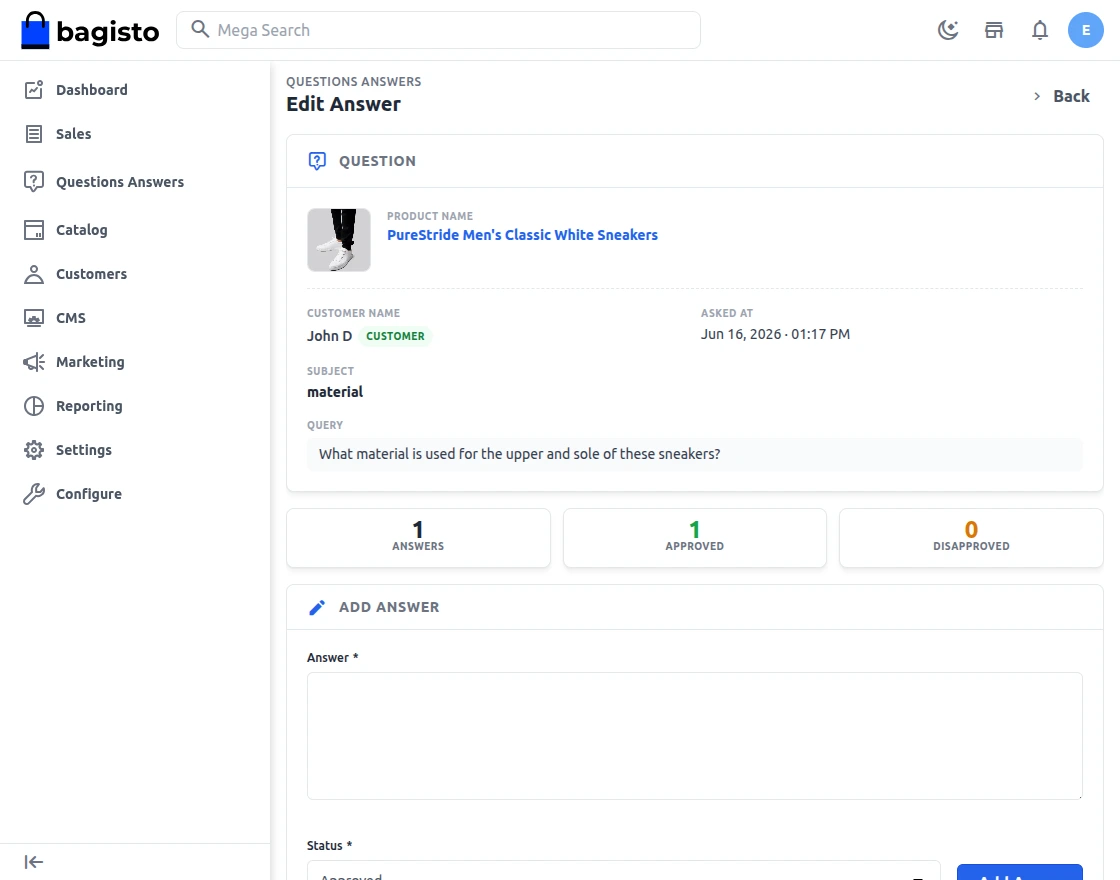
Task: Open the user avatar menu E
Action: click(1086, 30)
